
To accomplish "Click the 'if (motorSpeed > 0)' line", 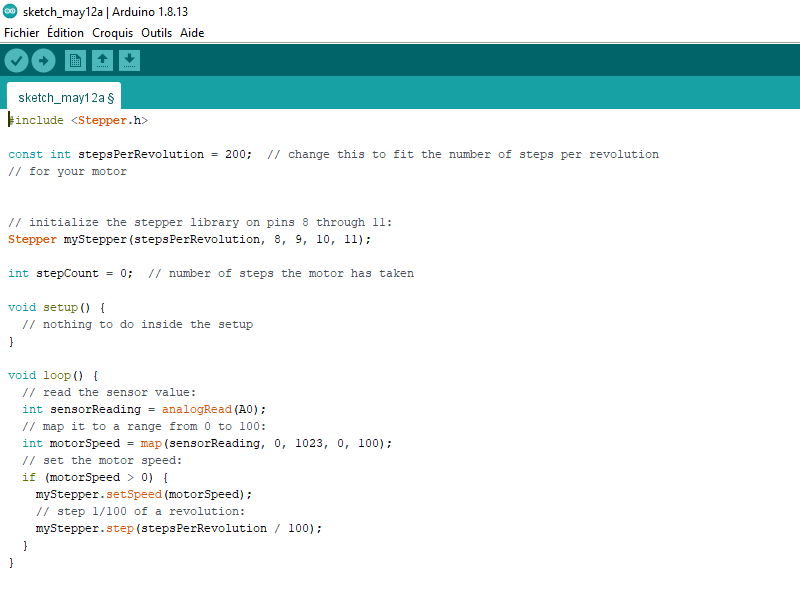I will pos(95,478).
